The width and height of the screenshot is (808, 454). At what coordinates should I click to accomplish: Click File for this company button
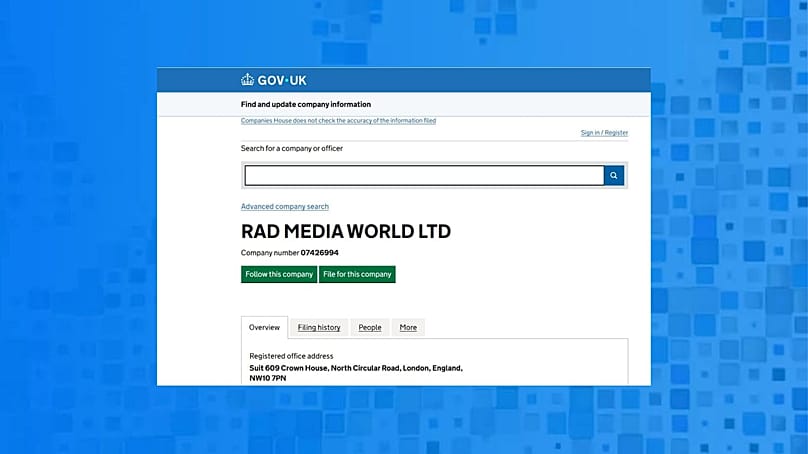tap(357, 274)
